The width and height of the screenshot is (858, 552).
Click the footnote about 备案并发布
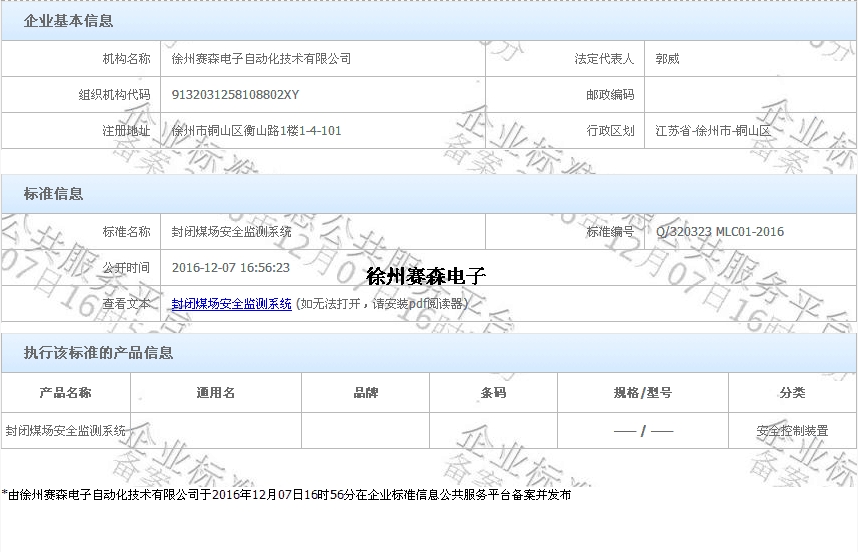point(286,495)
